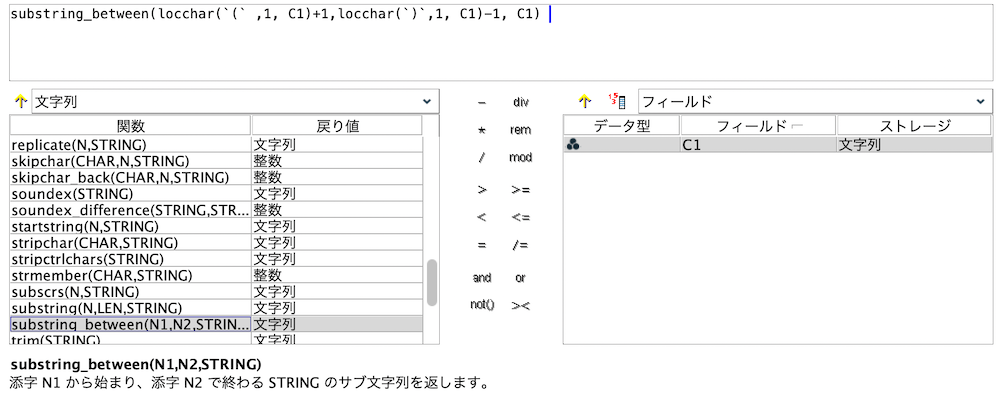Insert the mod operator
The width and height of the screenshot is (1000, 396).
520,158
